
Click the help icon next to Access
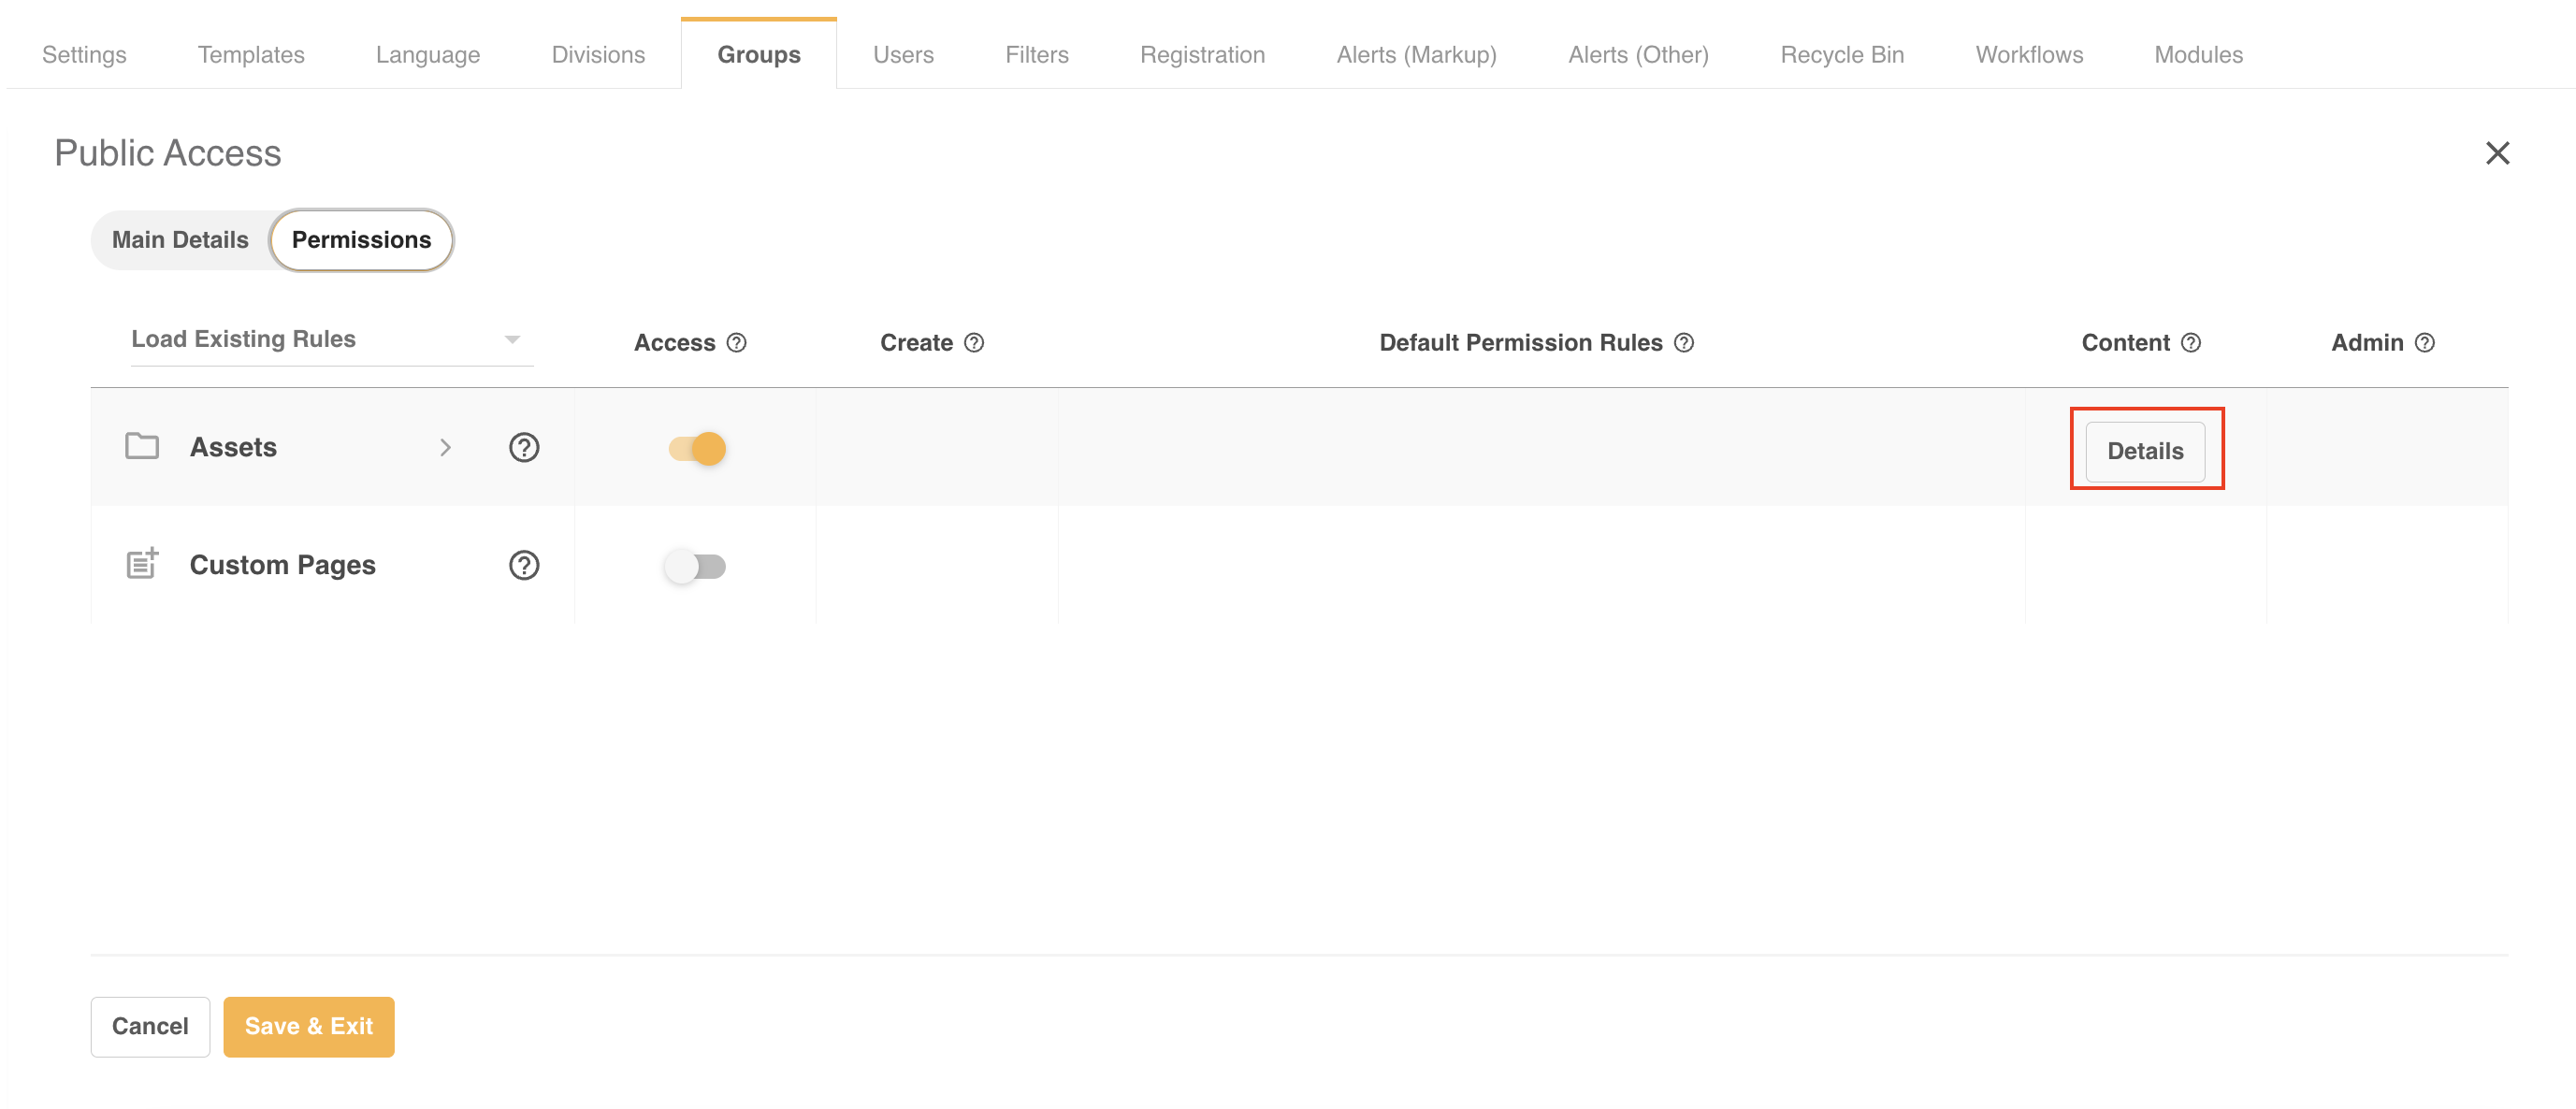coord(736,343)
